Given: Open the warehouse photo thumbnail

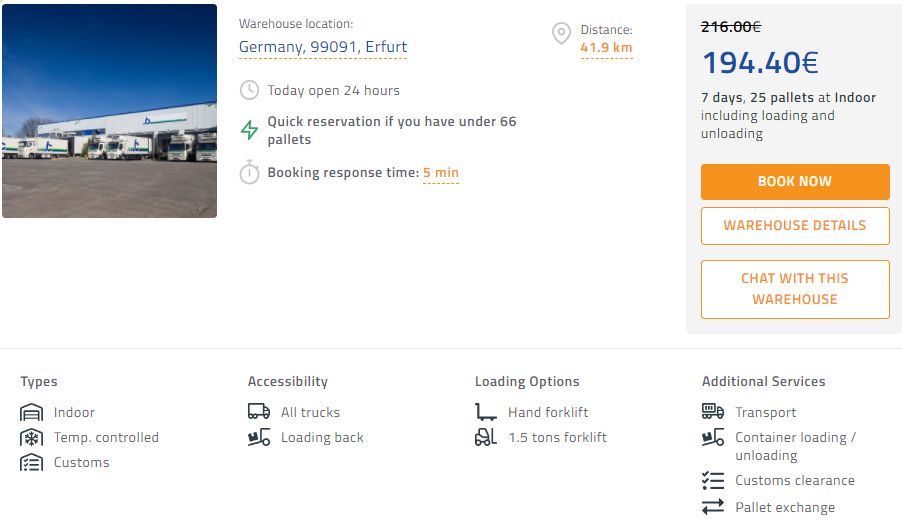Looking at the screenshot, I should coord(109,111).
